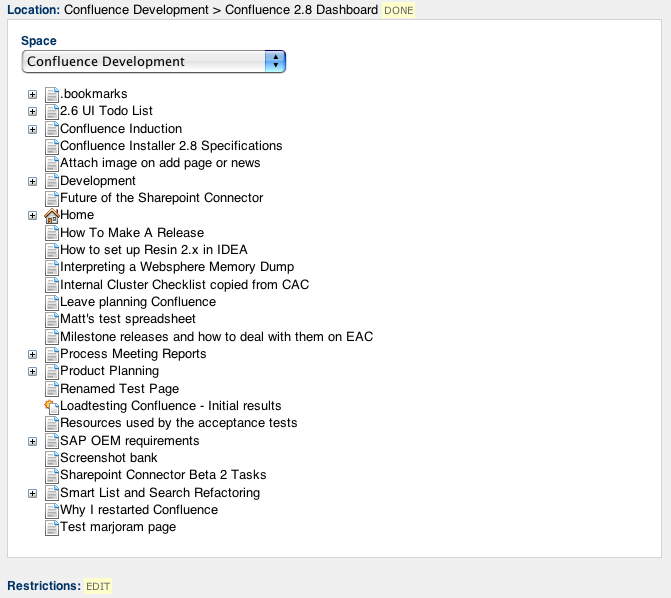Select Resources used by the acceptance tests
The height and width of the screenshot is (598, 671).
178,423
